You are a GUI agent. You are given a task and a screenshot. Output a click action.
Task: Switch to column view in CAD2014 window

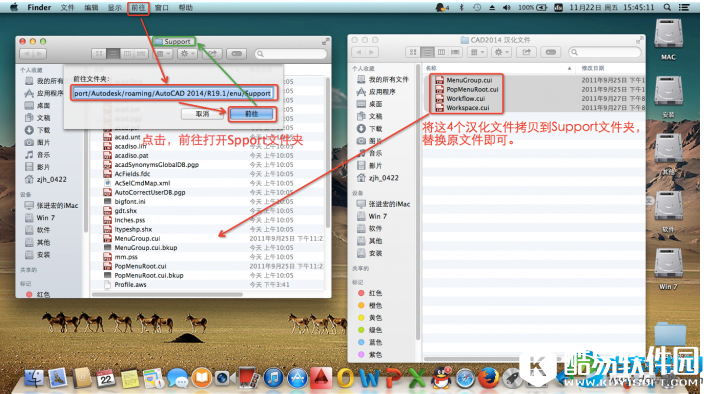coord(441,52)
